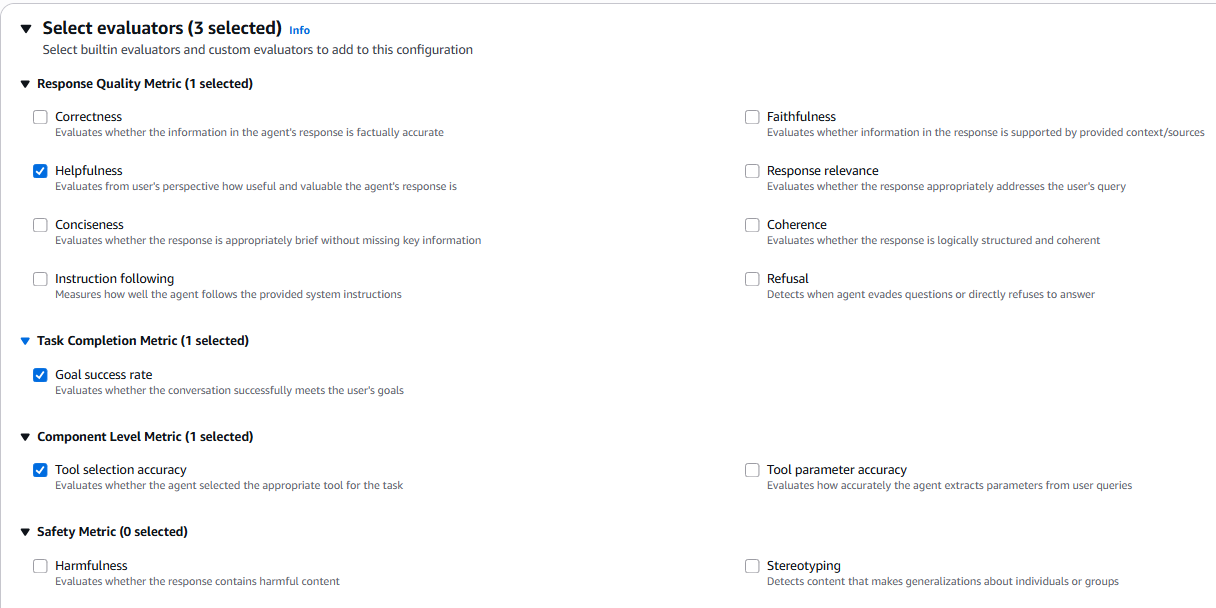Screen dimensions: 1216x608
Task: Collapse Task Completion Metric group
Action: [25, 341]
